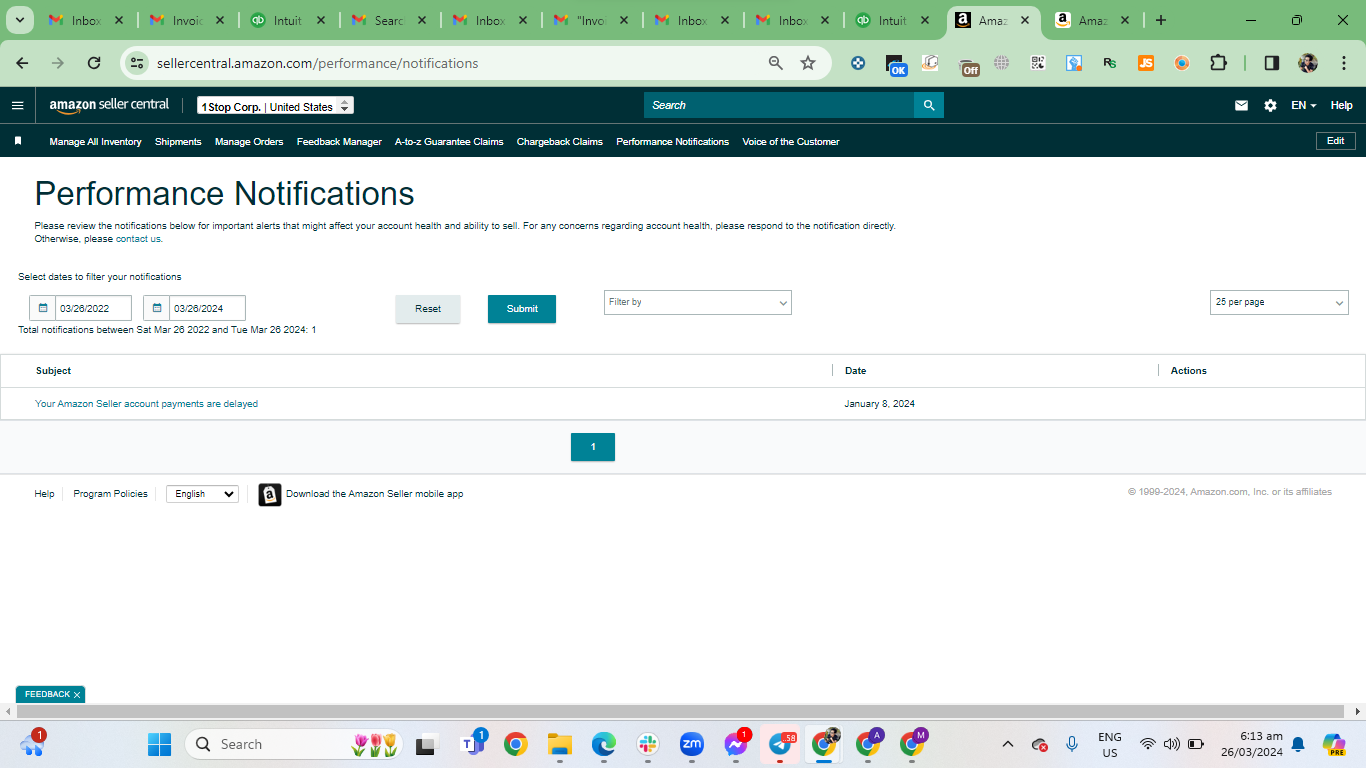
Task: Click the 'January 8, 2024' date cell
Action: coord(880,404)
